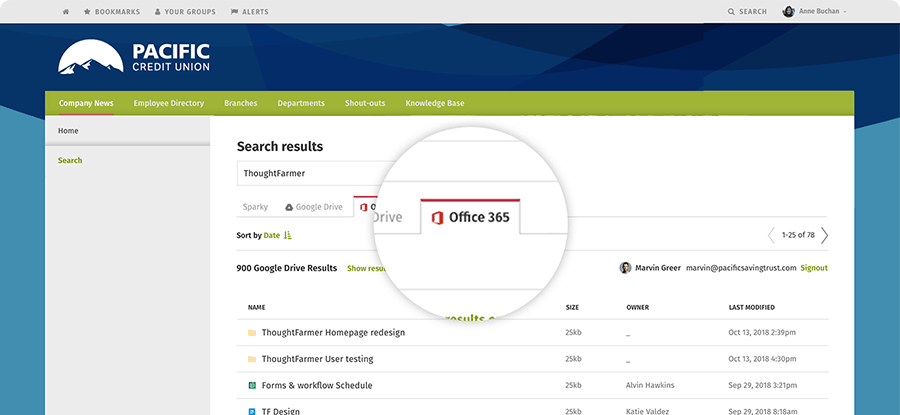Click date Sep 29, 2018 3:21pm

(x=762, y=385)
